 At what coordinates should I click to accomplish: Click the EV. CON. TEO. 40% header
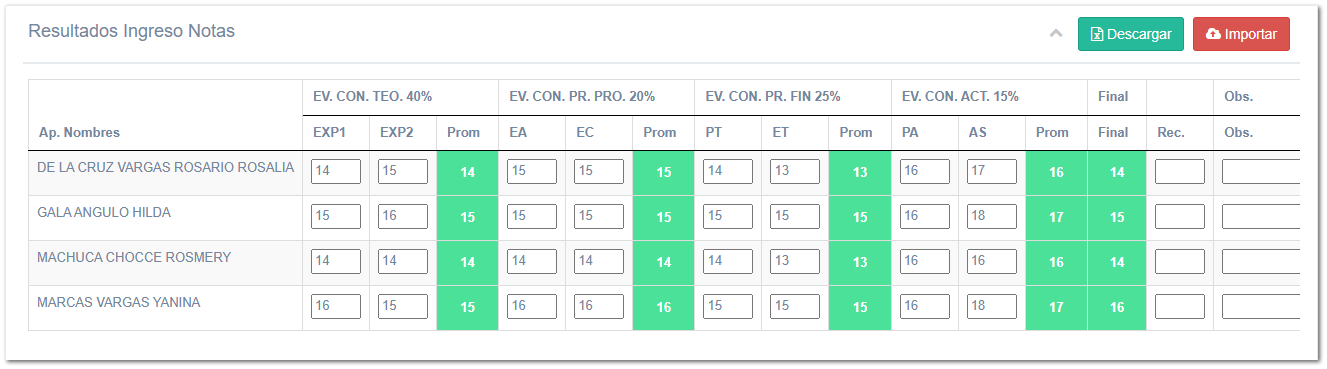pos(372,97)
